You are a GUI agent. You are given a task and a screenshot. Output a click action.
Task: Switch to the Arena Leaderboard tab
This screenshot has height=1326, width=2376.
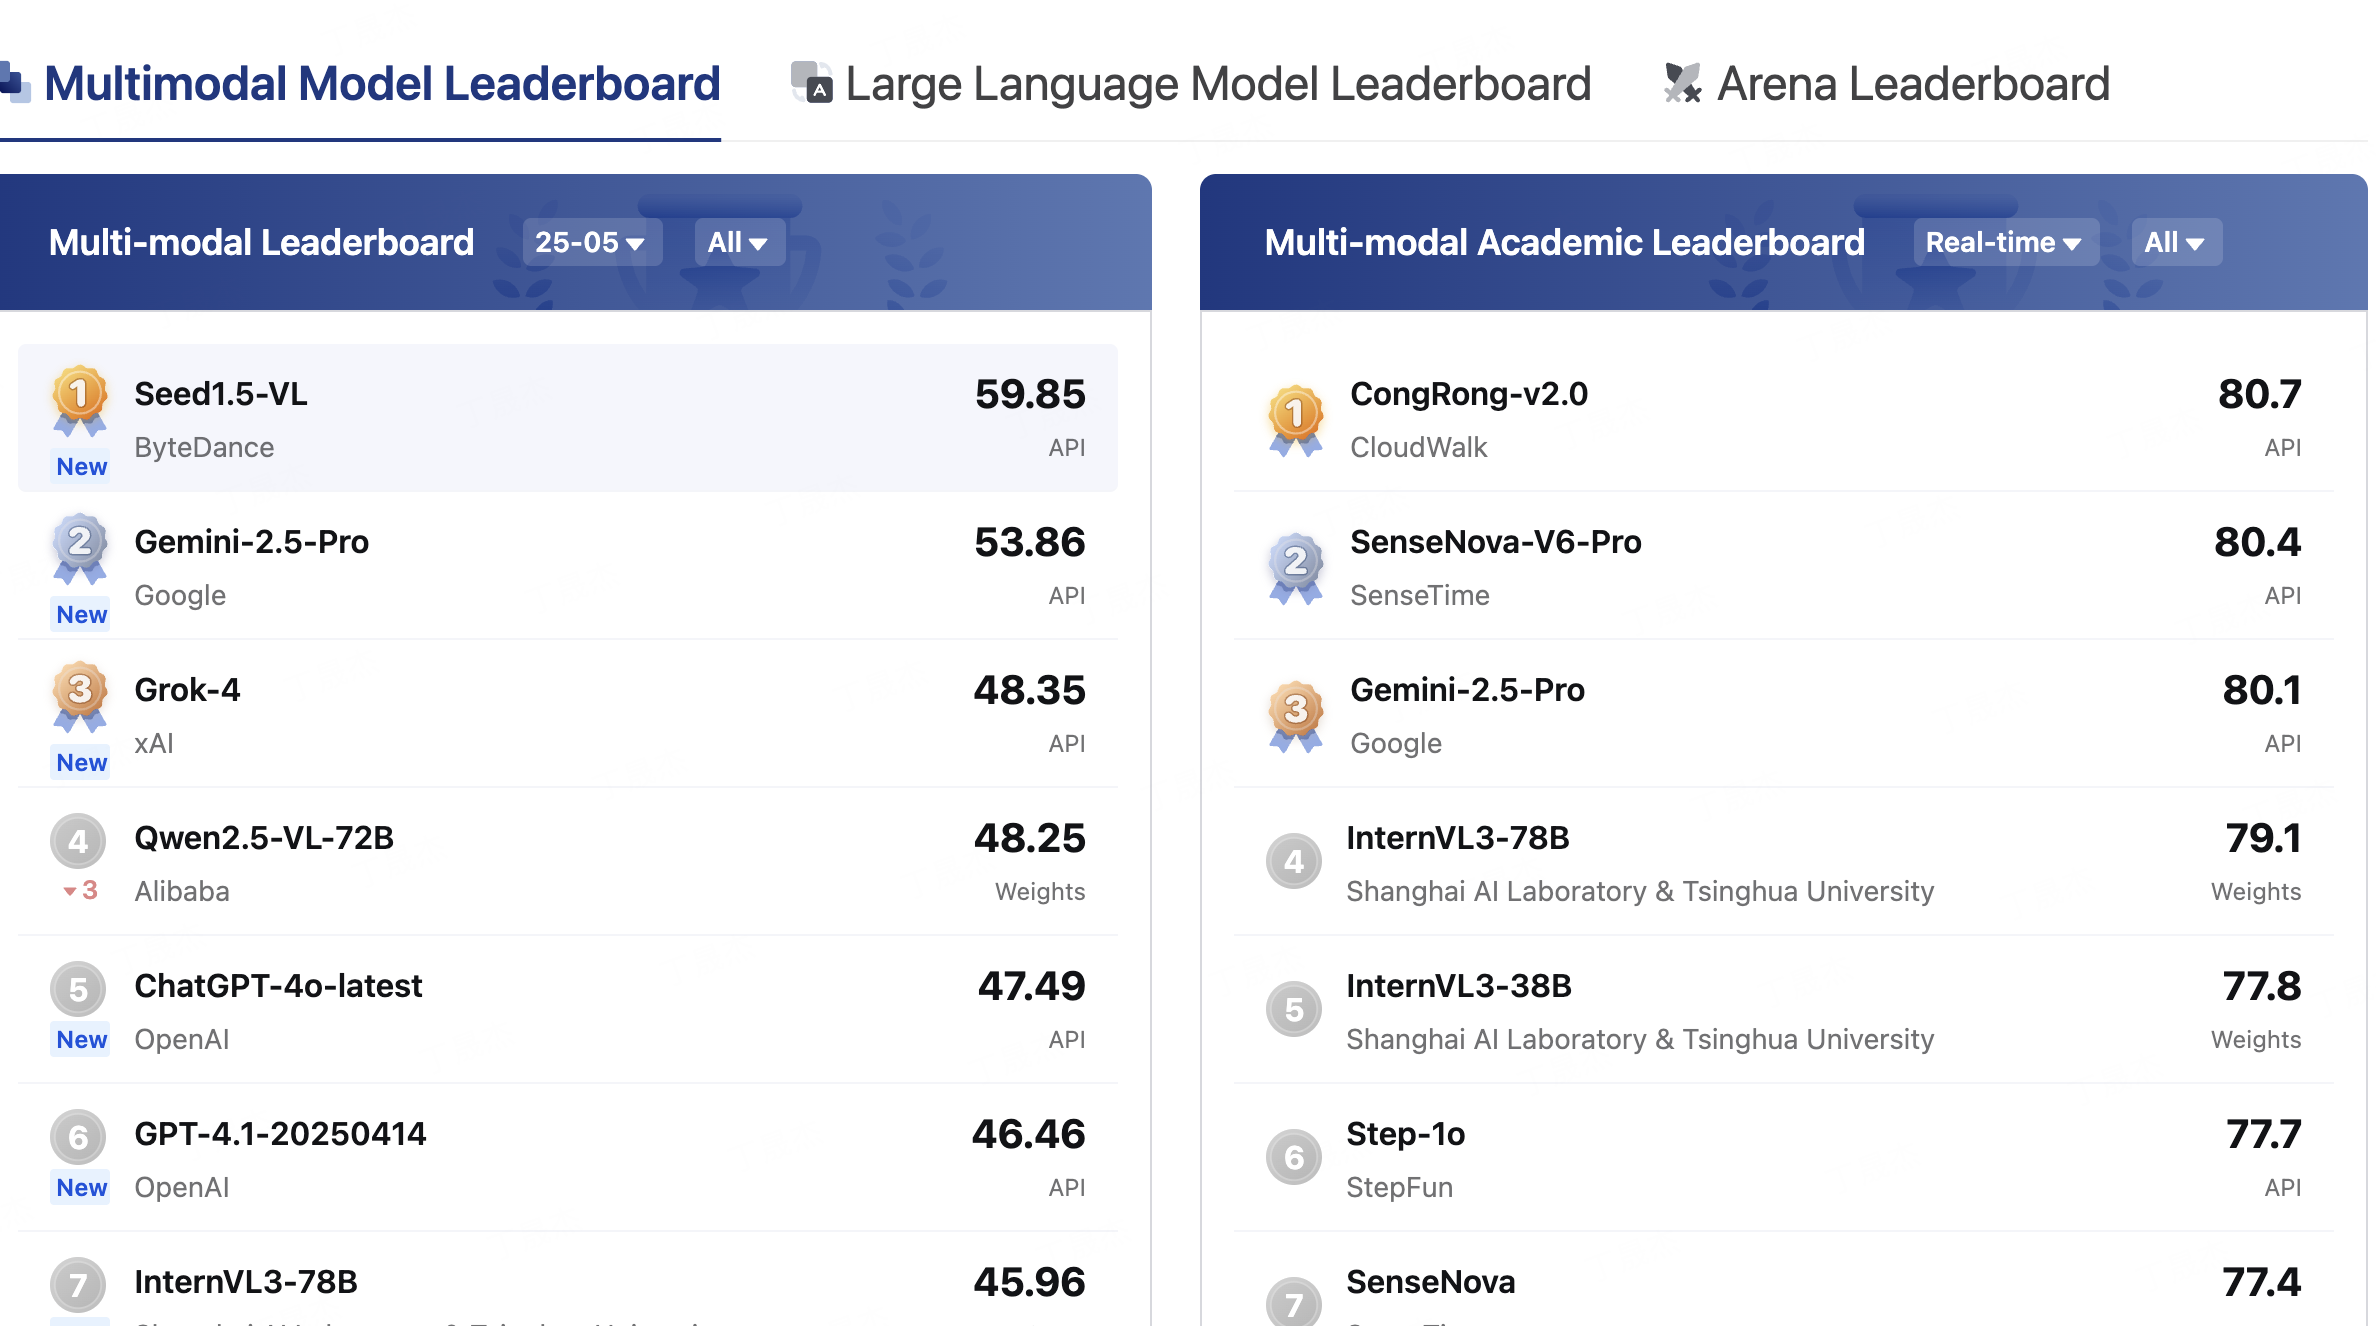[x=1911, y=84]
